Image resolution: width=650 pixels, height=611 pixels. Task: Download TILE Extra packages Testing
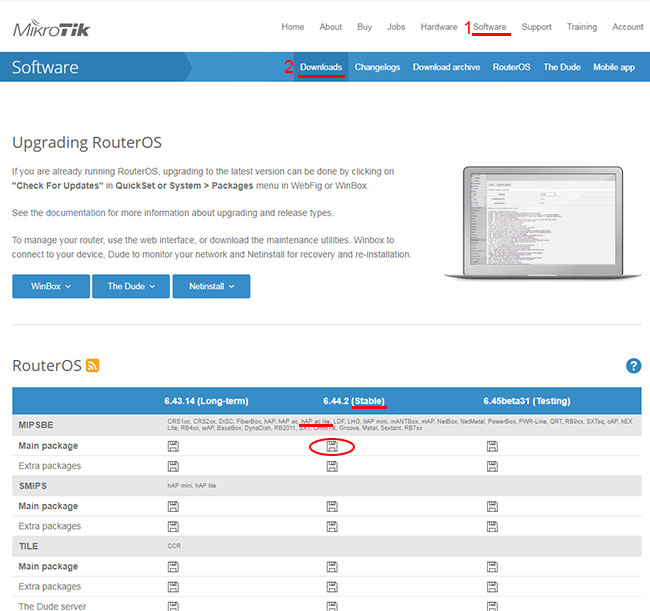(492, 587)
